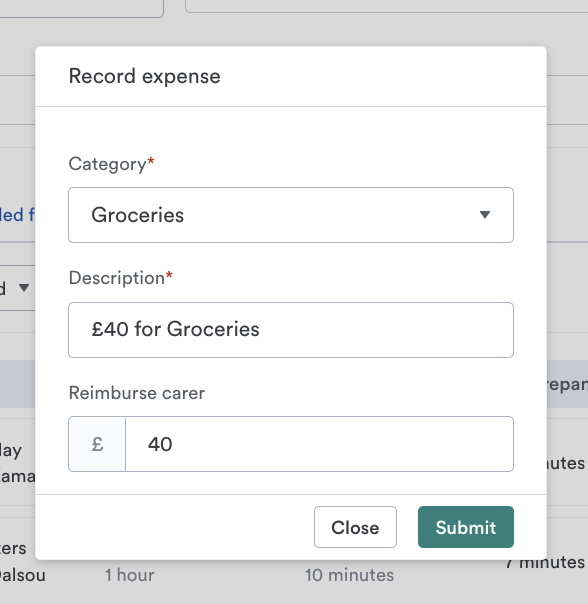The height and width of the screenshot is (604, 588).
Task: Click the 1 hour duration cell
Action: (x=129, y=575)
